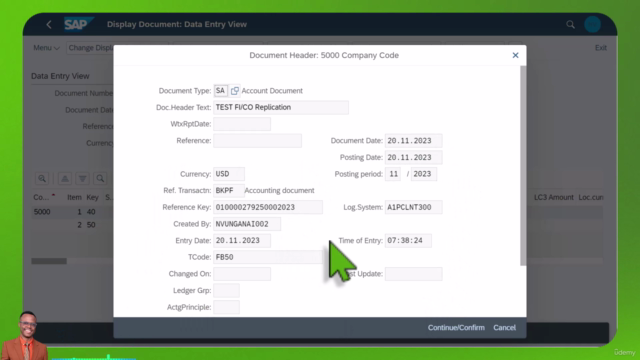Click the Ref. Transactn field BKPF
This screenshot has height=360, width=640.
229,191
